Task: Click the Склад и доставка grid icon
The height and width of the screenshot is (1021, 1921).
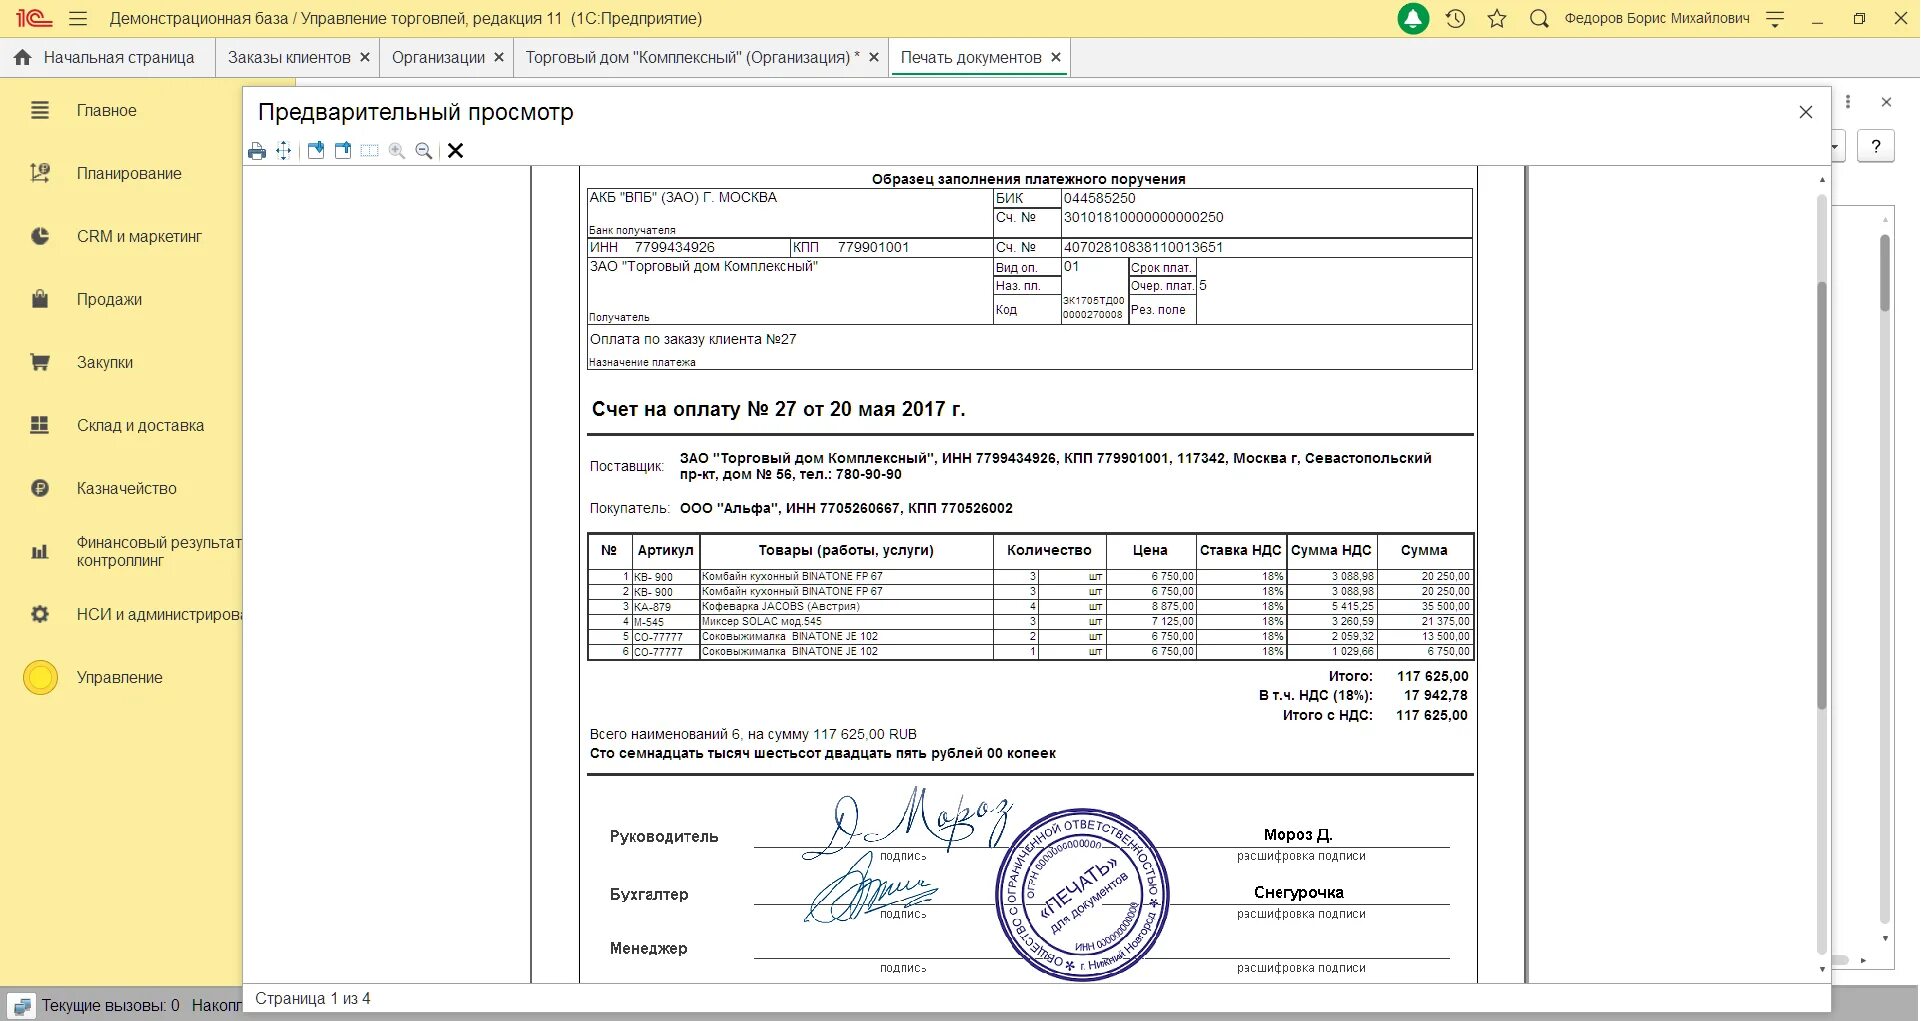Action: pos(40,426)
